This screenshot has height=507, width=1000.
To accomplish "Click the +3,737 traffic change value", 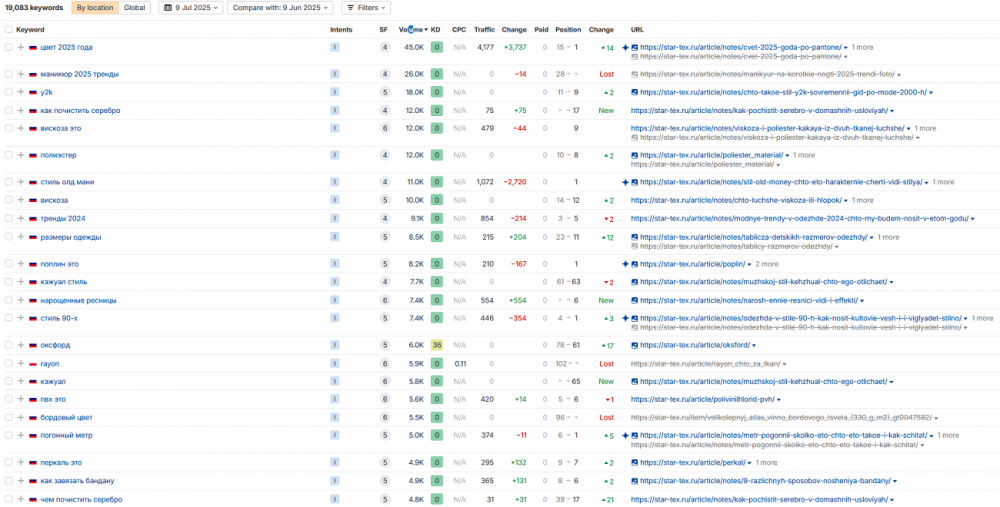I will [515, 47].
